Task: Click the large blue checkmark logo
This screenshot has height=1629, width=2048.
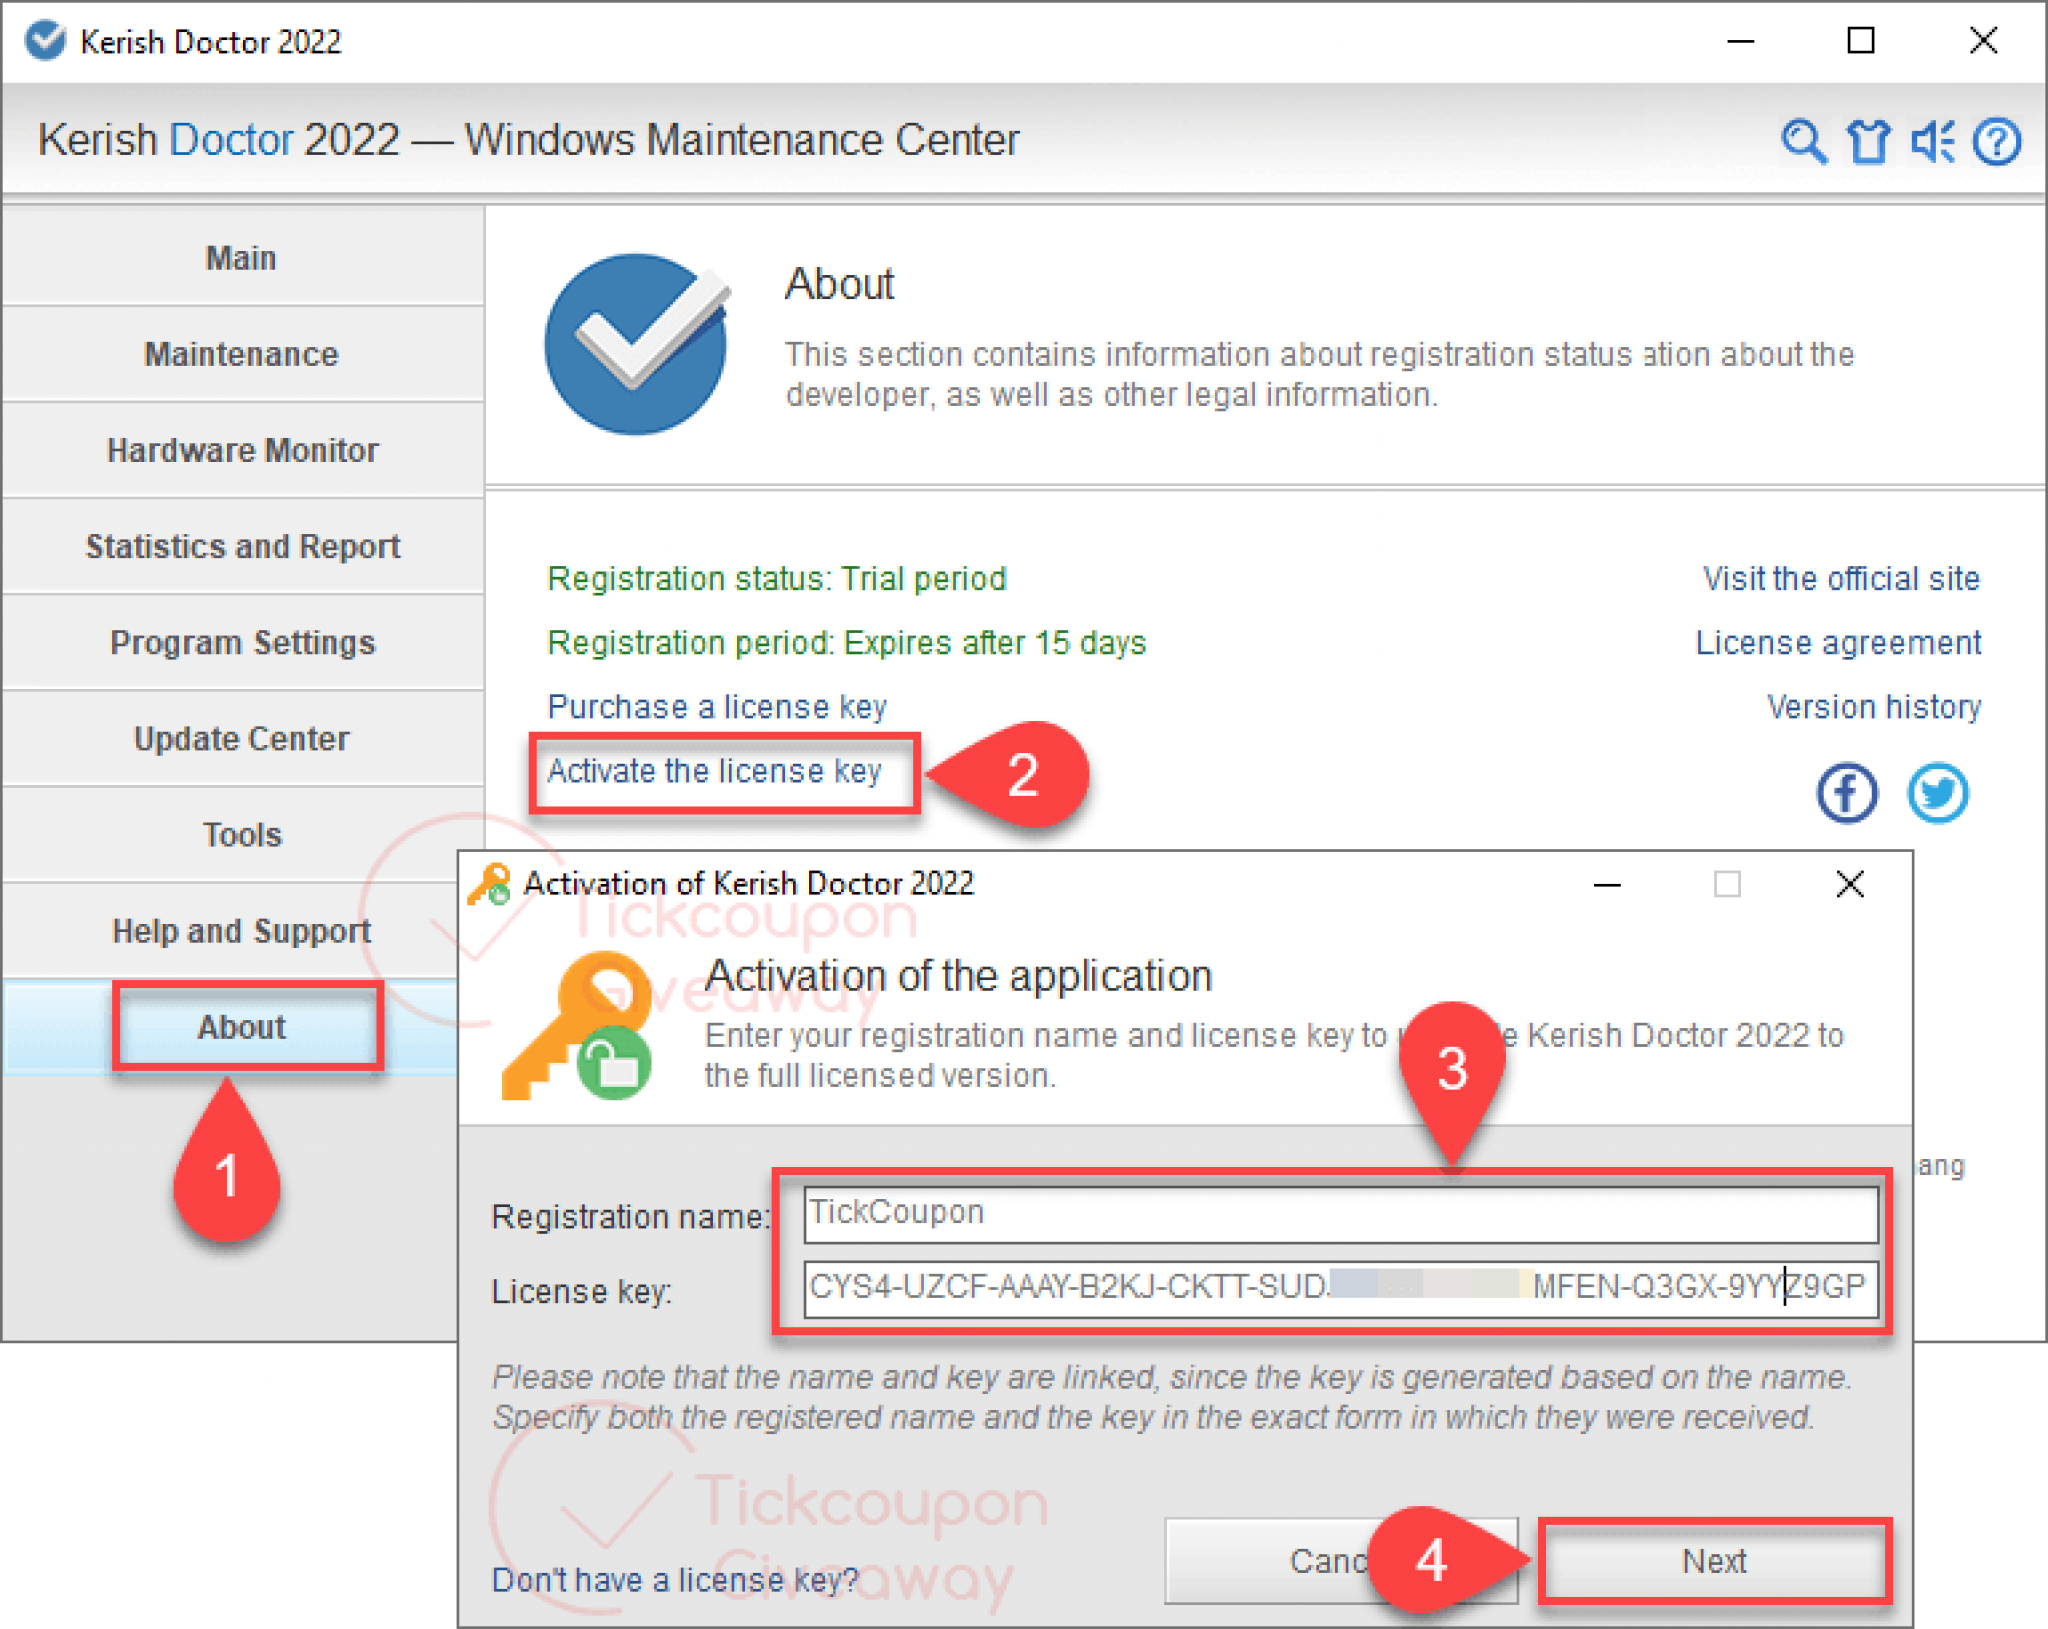Action: (637, 344)
